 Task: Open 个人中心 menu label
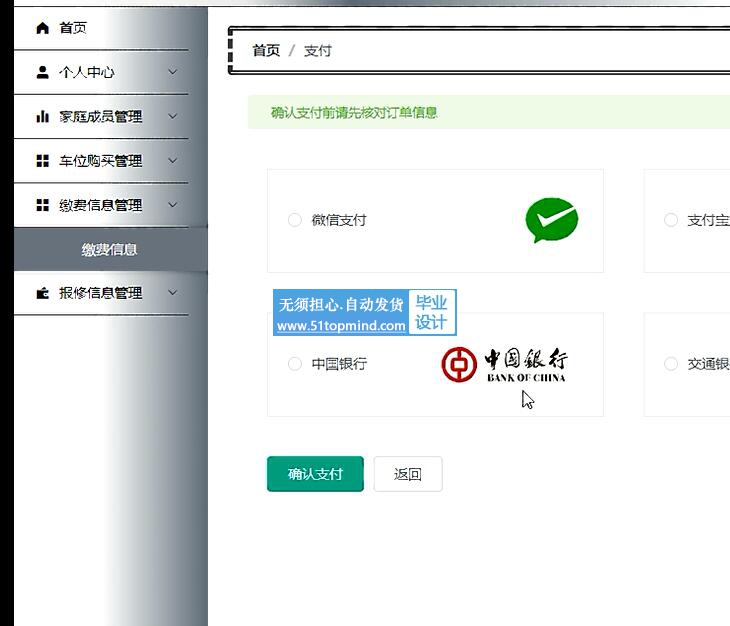pyautogui.click(x=87, y=72)
